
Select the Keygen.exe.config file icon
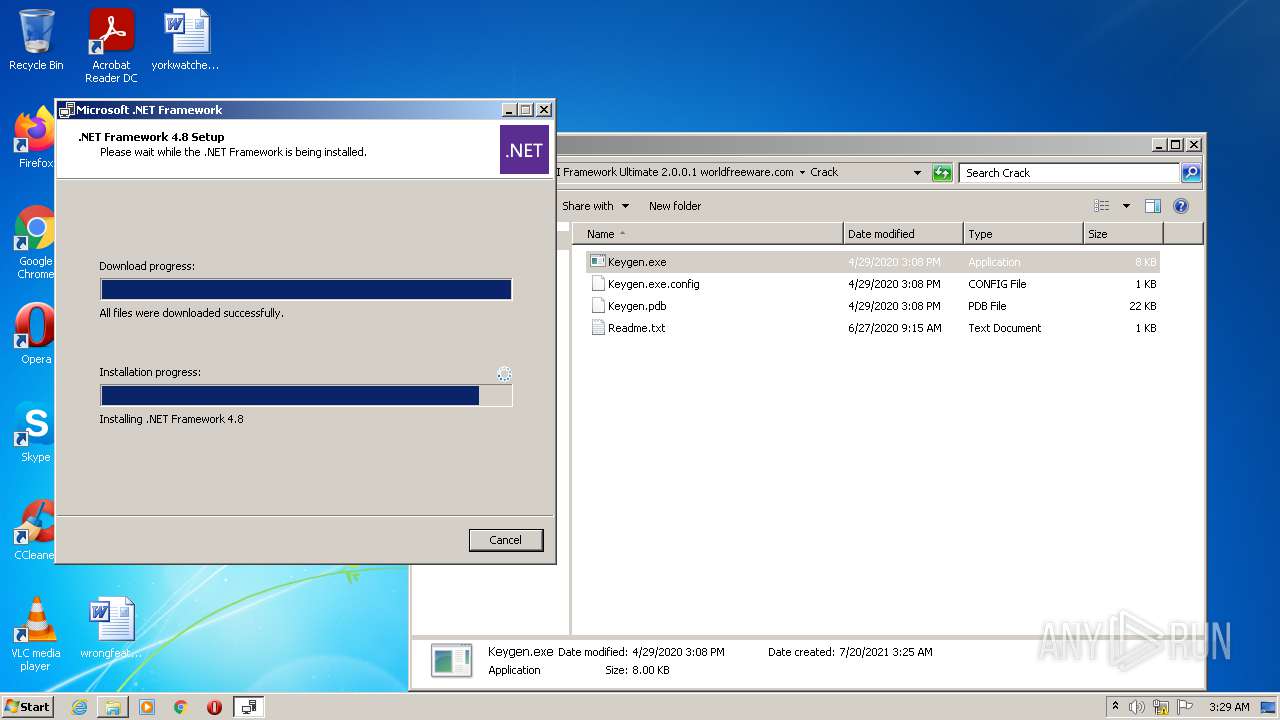[598, 284]
